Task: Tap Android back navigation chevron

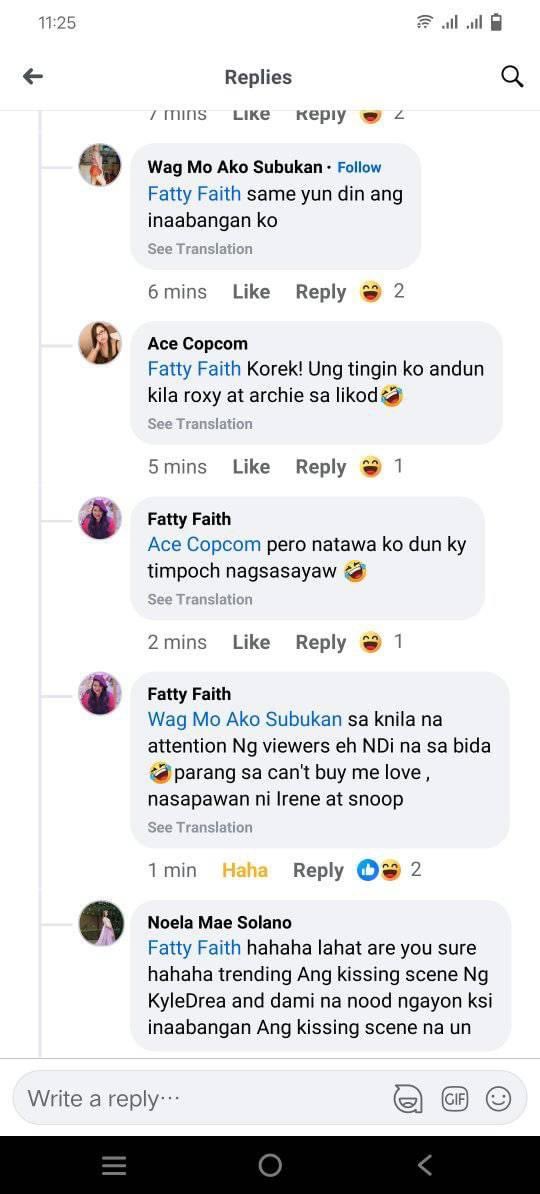Action: (x=425, y=1165)
